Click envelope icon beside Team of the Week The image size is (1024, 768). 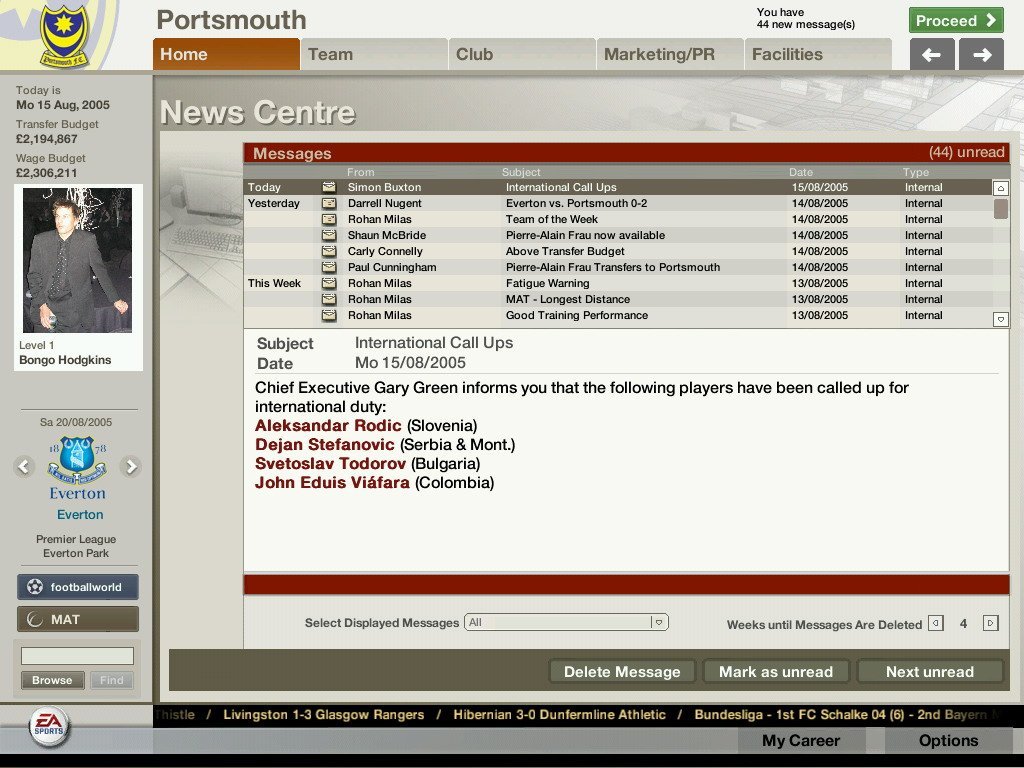(x=329, y=219)
